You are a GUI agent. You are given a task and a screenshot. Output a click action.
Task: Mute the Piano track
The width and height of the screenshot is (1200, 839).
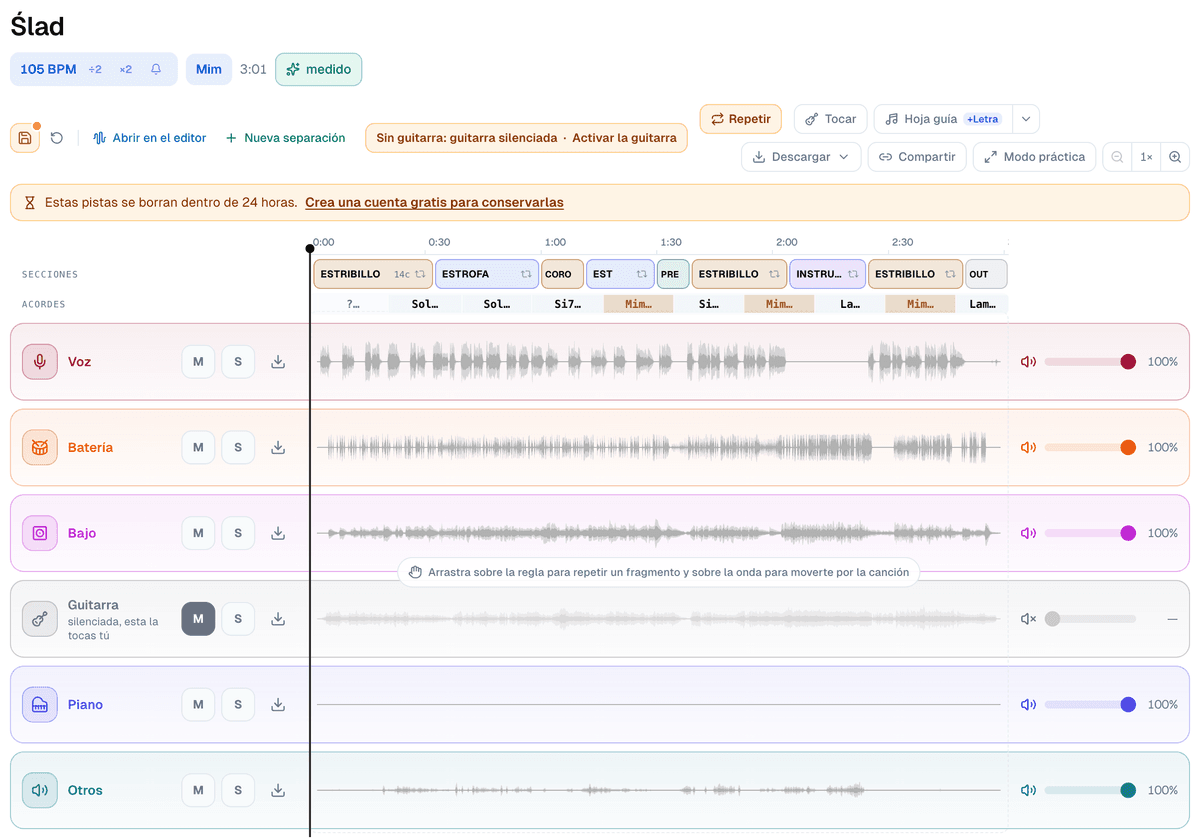[x=198, y=704]
